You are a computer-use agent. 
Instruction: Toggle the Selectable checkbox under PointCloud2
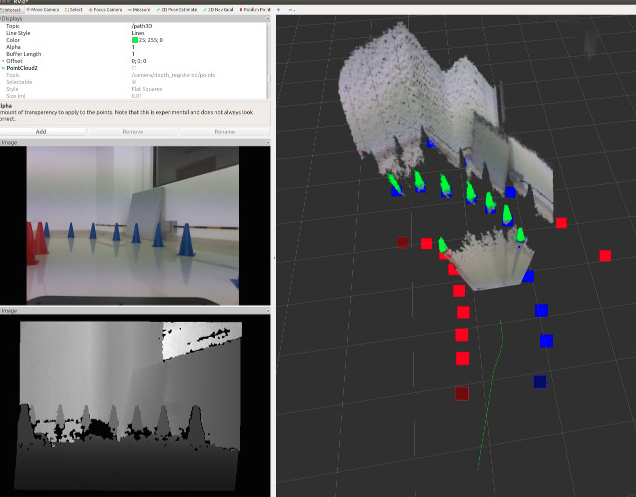[x=134, y=82]
